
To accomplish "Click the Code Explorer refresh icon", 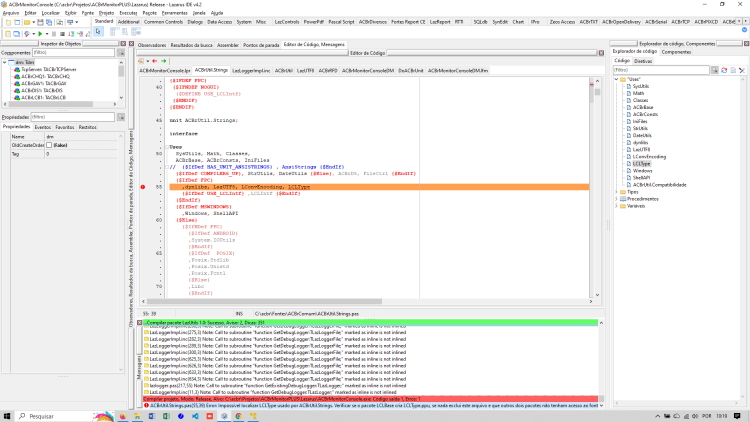I will [724, 70].
